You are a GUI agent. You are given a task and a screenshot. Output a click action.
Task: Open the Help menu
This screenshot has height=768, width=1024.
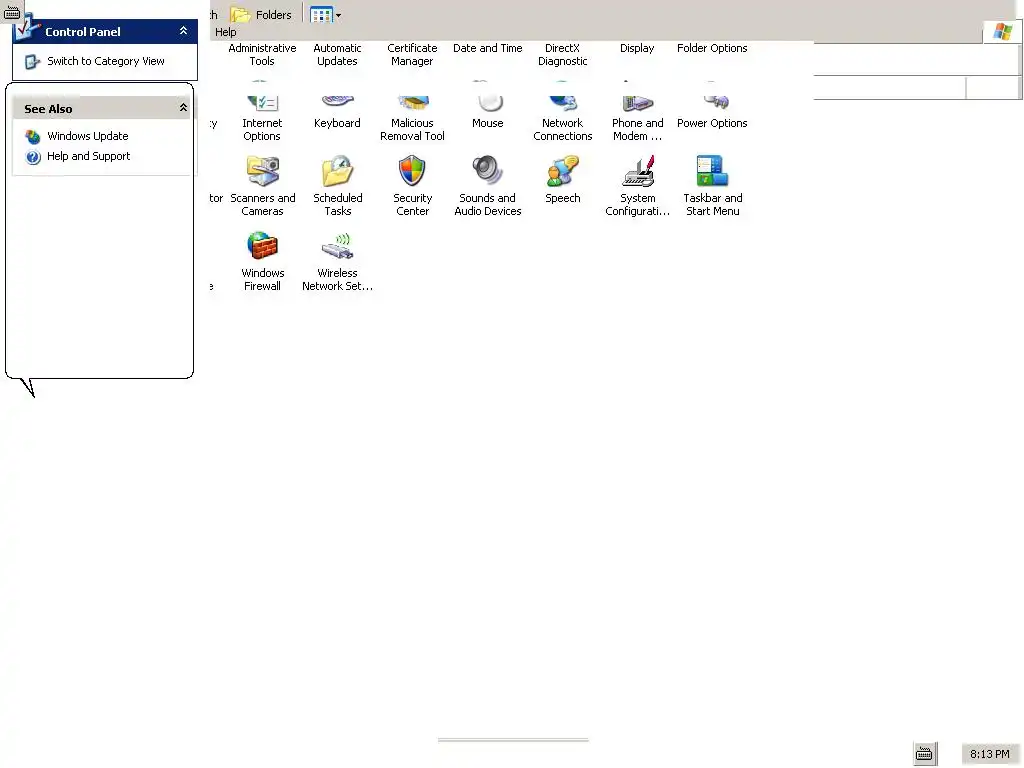[x=225, y=32]
